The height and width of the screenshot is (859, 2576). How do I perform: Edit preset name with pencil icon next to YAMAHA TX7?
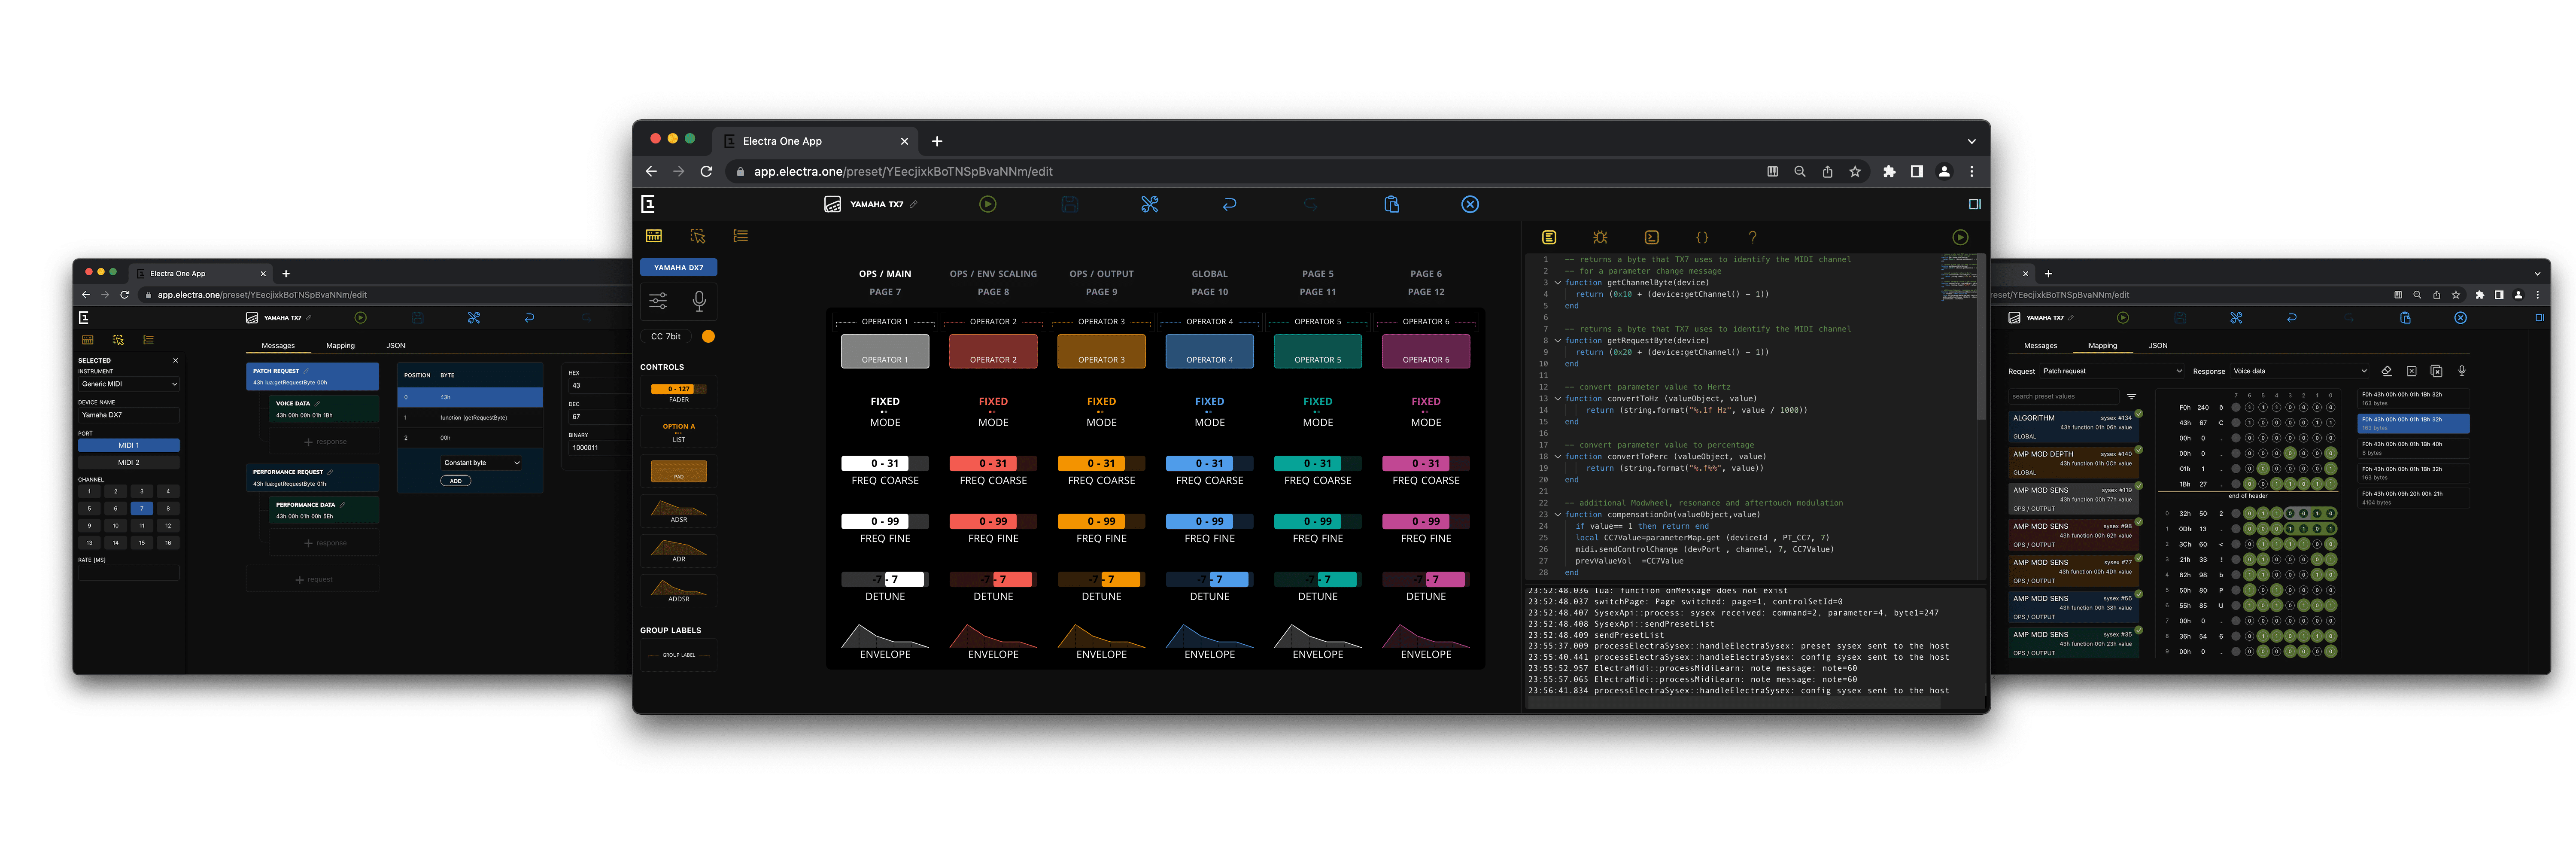(913, 204)
